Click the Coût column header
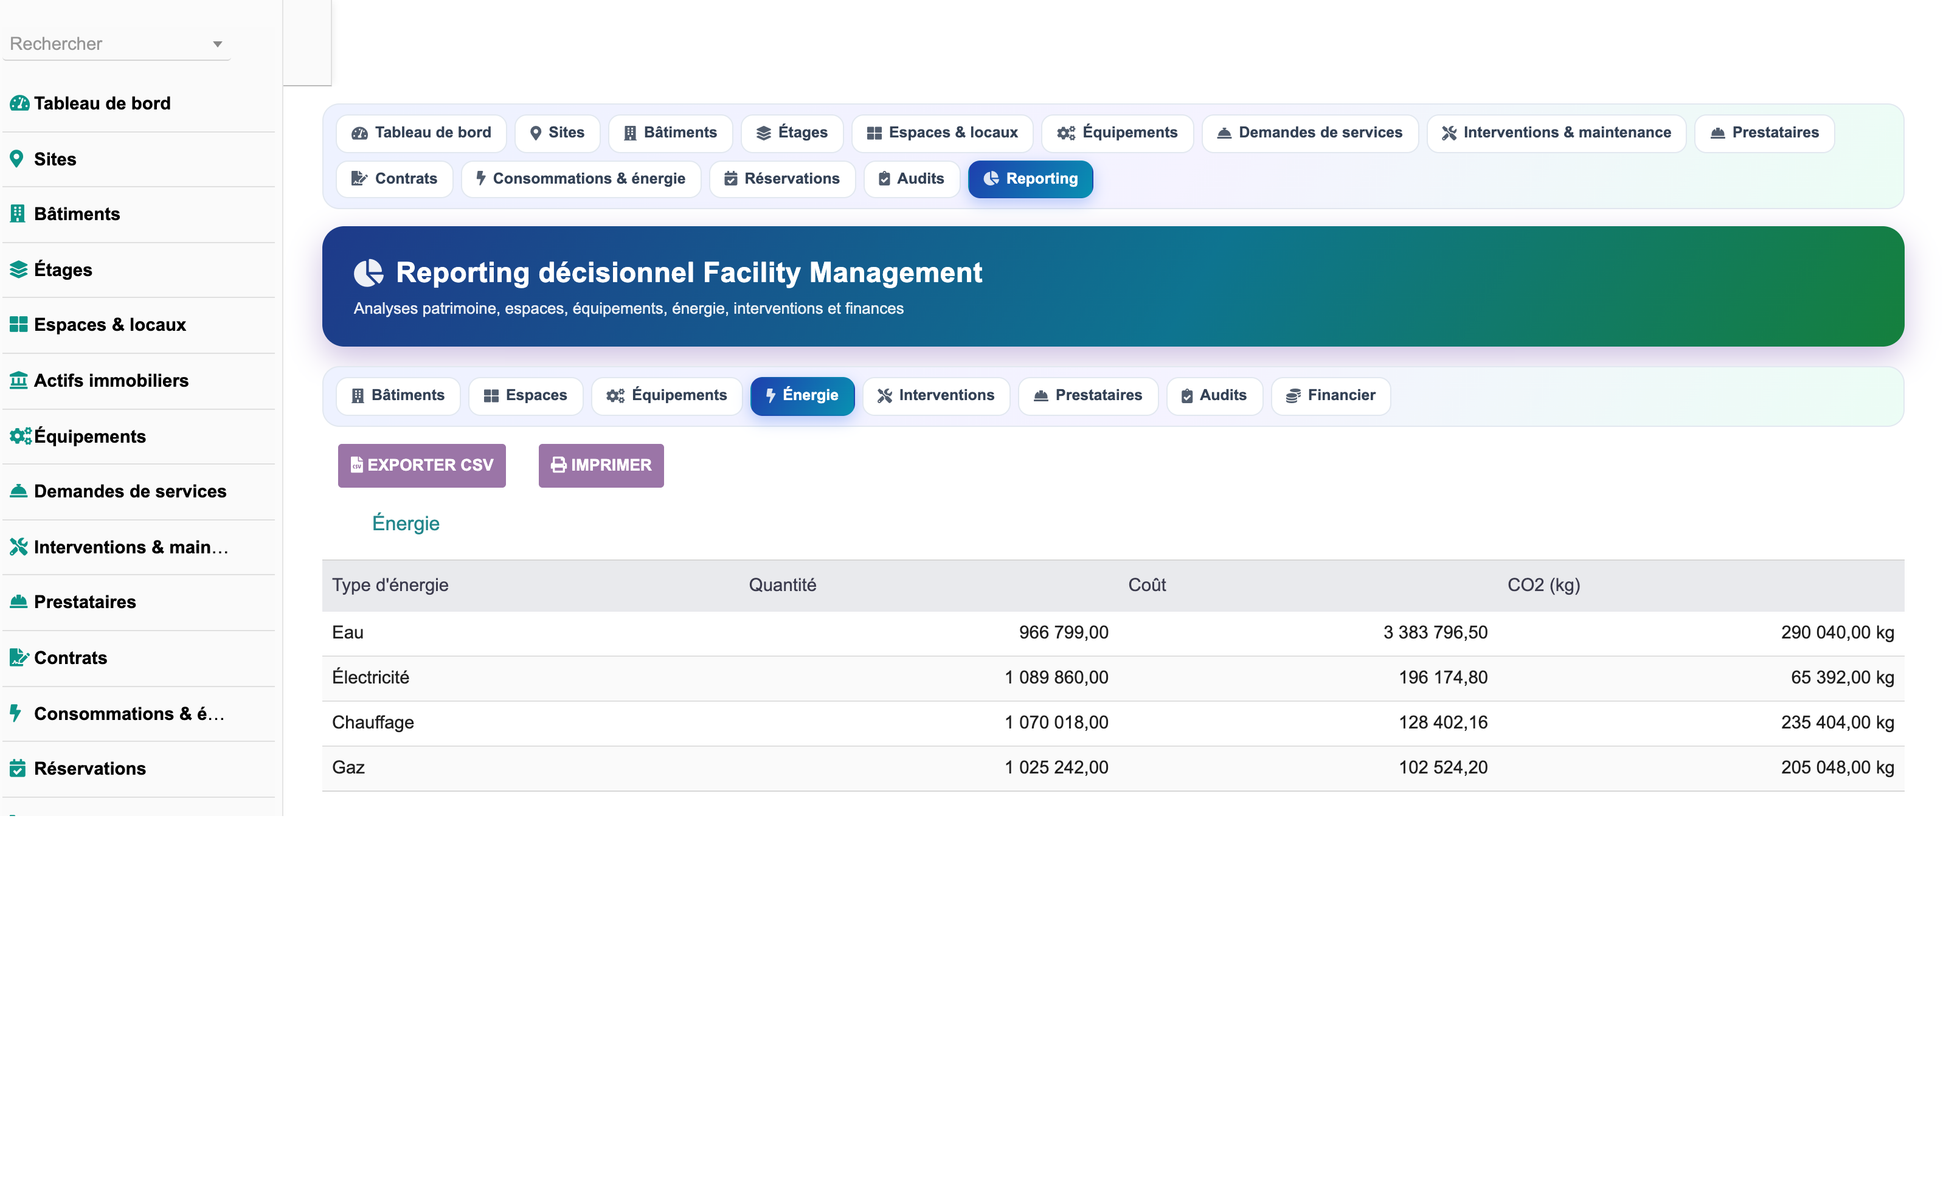The width and height of the screenshot is (1946, 1204). 1147,585
